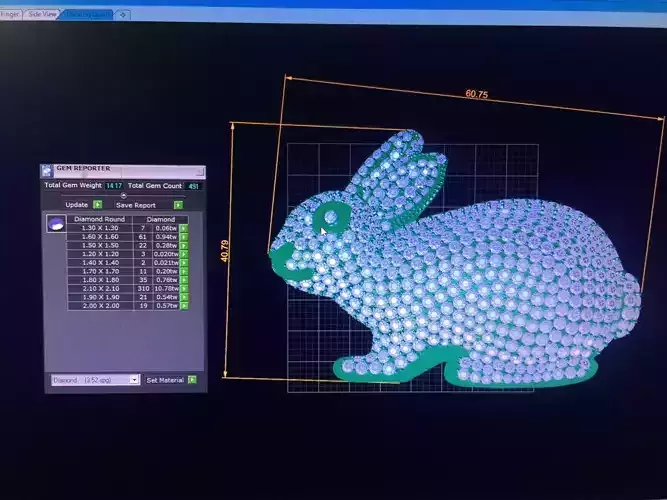Click the 0.94tw weight cell

tap(166, 237)
